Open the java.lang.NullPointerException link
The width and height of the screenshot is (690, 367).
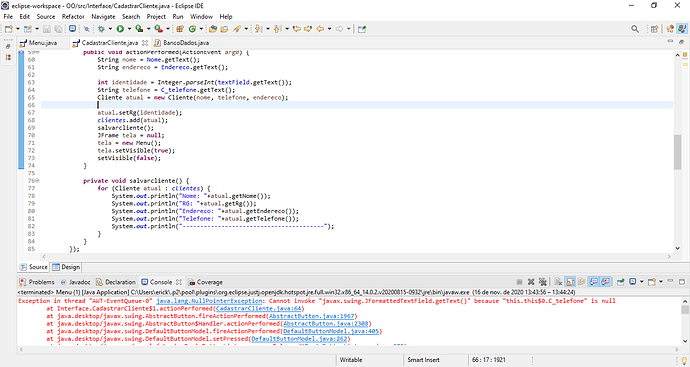(209, 301)
